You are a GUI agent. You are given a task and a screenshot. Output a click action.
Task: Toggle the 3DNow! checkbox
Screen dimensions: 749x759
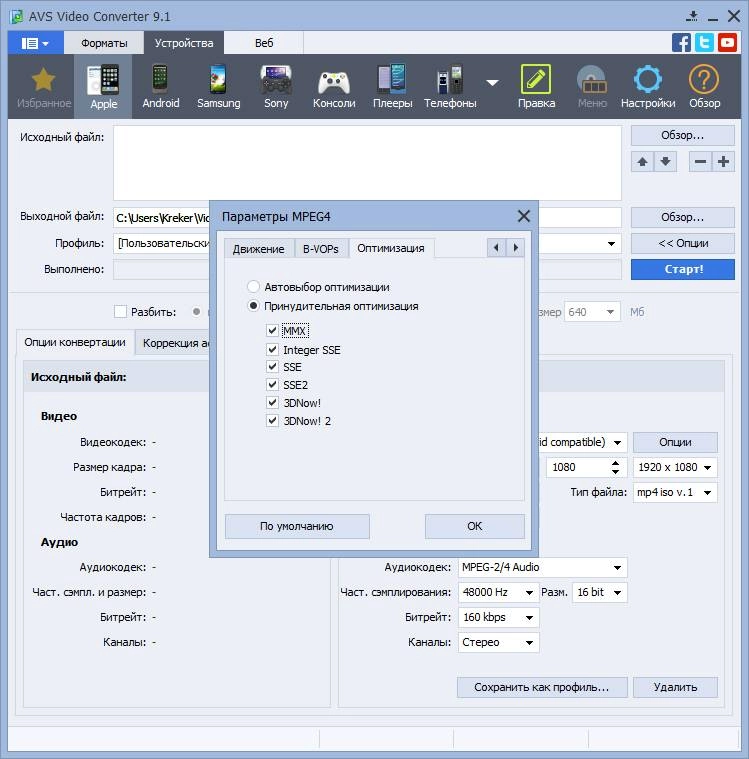point(272,402)
